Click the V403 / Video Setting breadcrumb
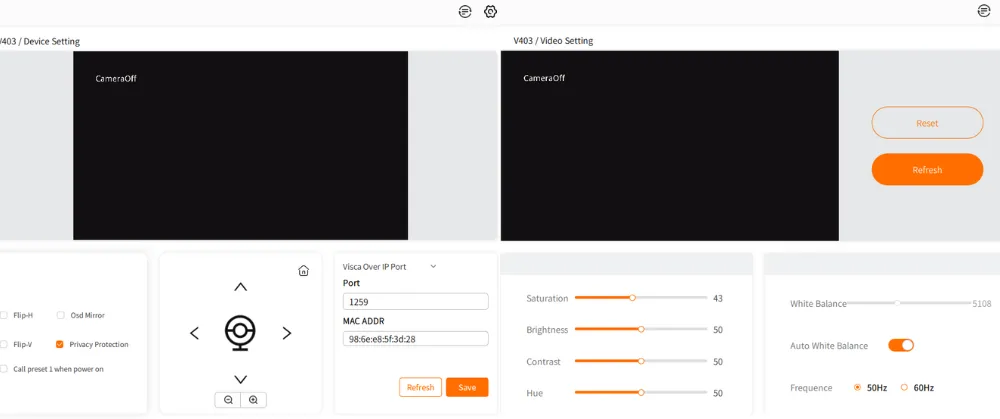1000x419 pixels. coord(553,41)
